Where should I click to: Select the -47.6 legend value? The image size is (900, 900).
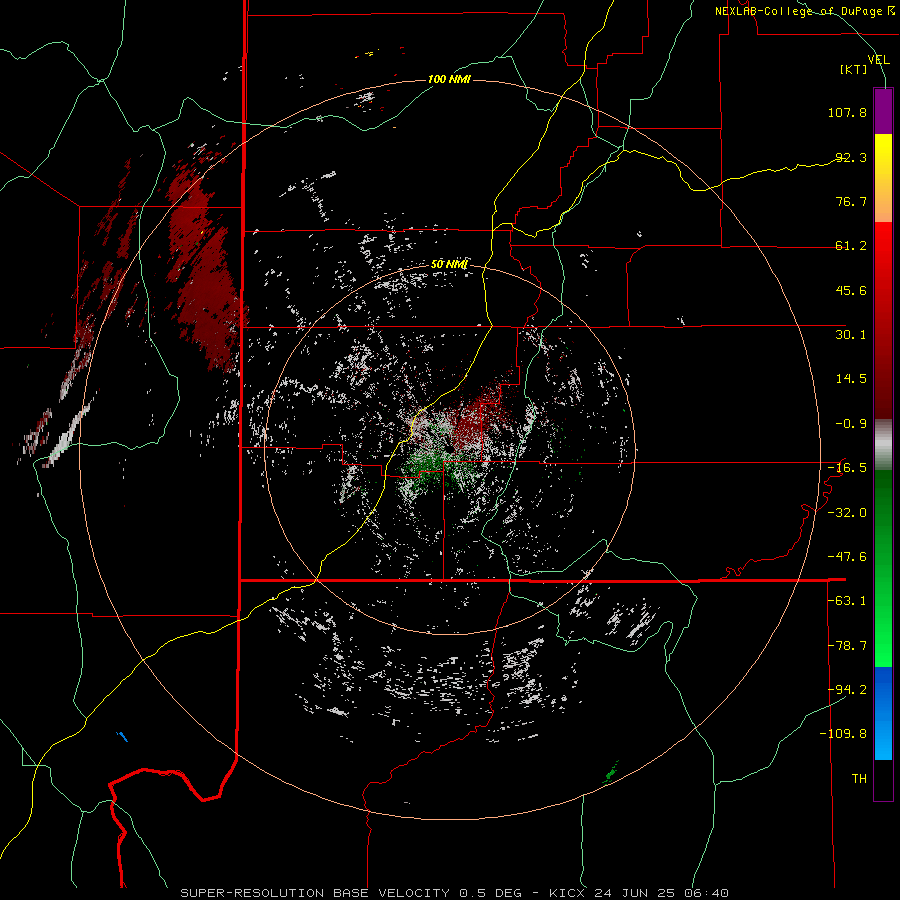point(847,557)
